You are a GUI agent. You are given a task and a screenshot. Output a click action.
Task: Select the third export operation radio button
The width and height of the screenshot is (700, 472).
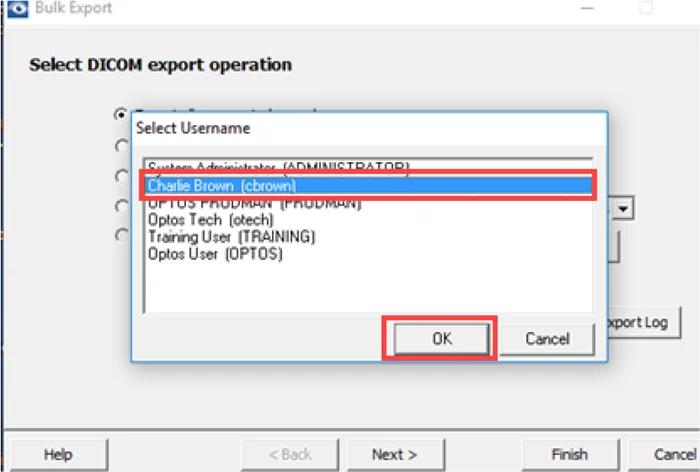[x=122, y=176]
